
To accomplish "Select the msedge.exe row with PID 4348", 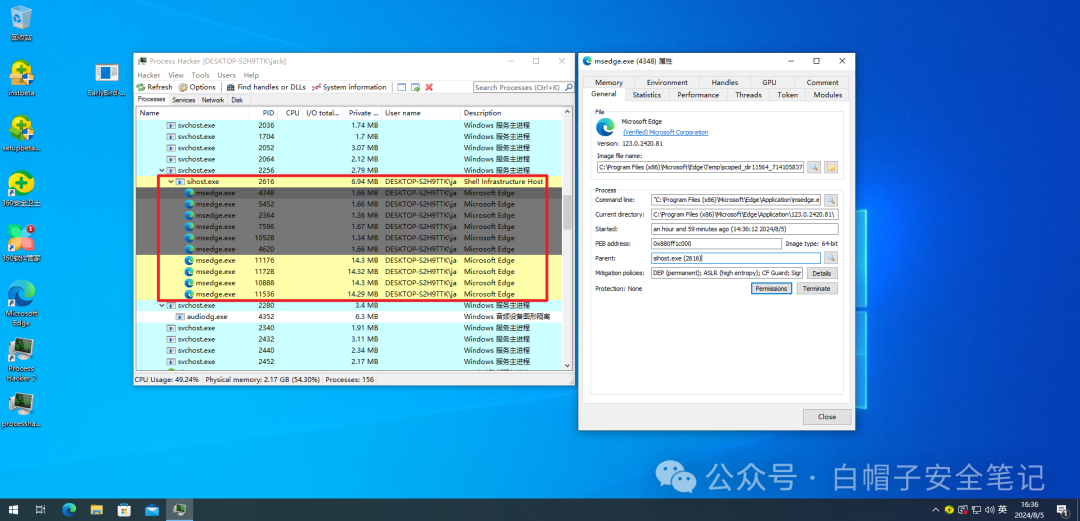I will point(349,193).
